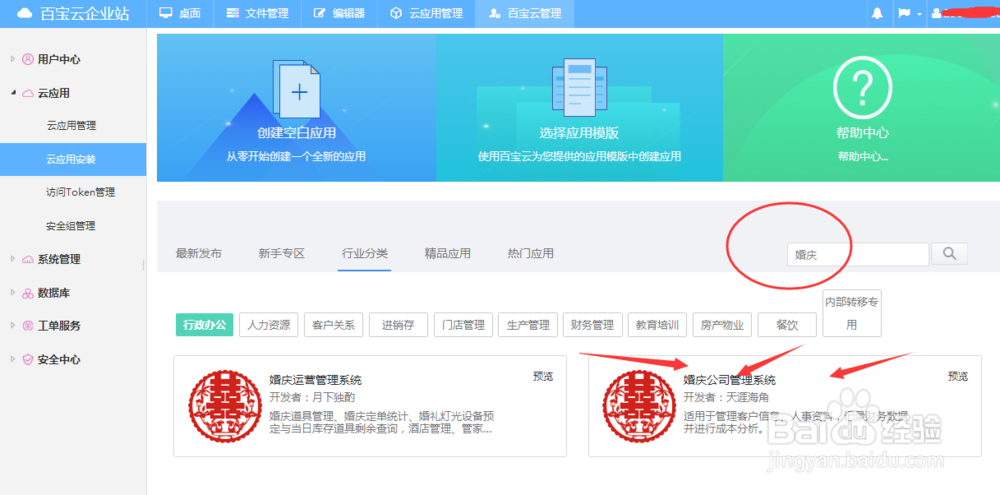1000x495 pixels.
Task: Click developer text 开发者：天涯海角
Action: click(726, 397)
